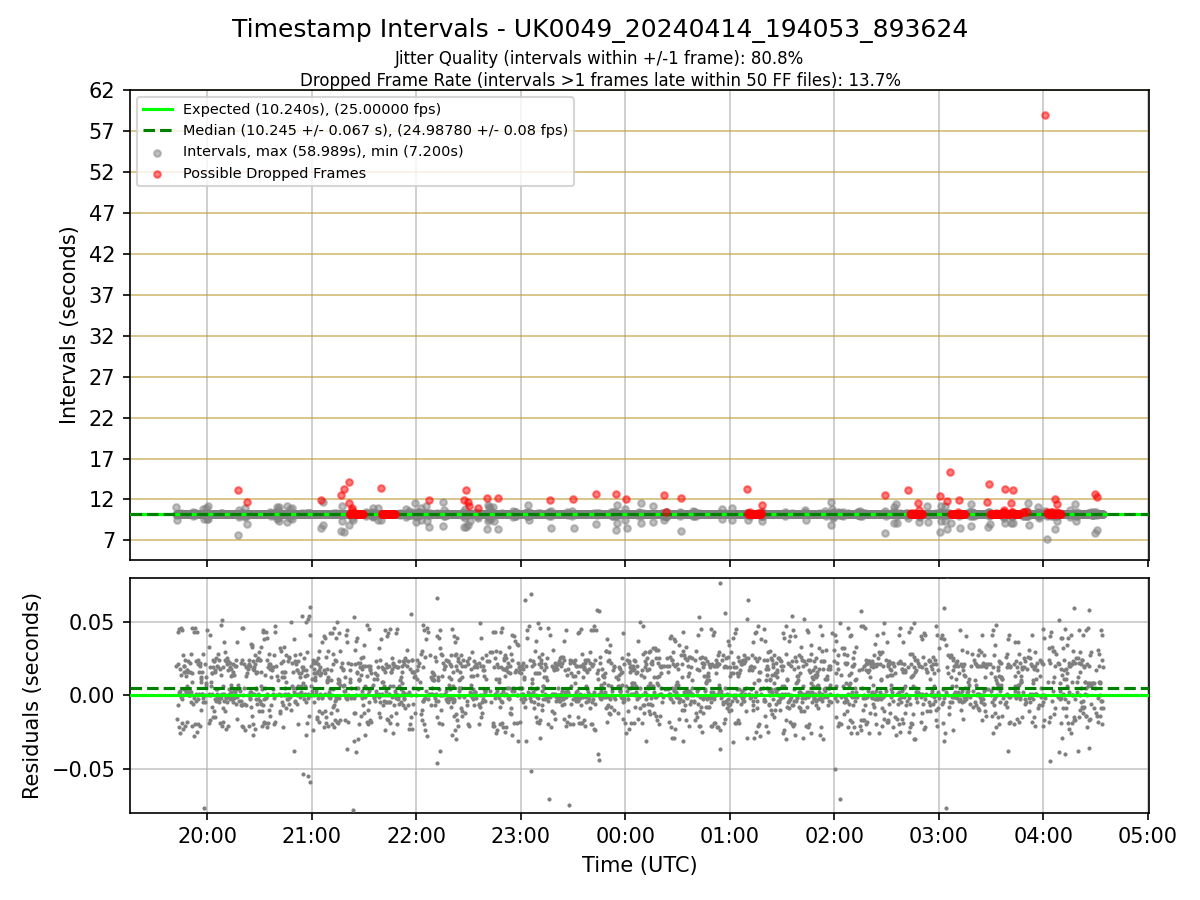Click the 57 y-axis tick label
The image size is (1200, 900).
[103, 131]
